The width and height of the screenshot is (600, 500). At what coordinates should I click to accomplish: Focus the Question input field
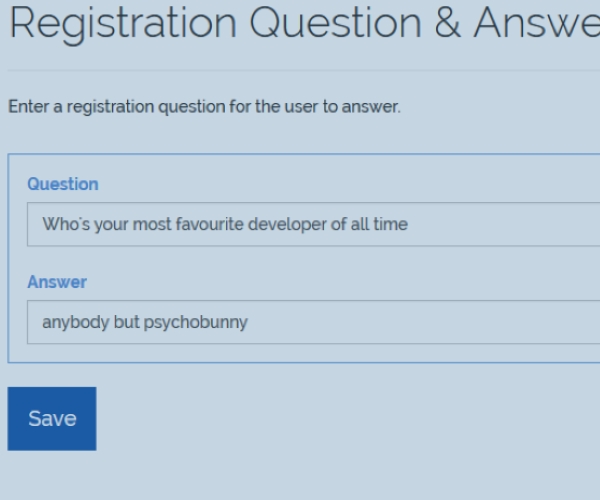(313, 224)
